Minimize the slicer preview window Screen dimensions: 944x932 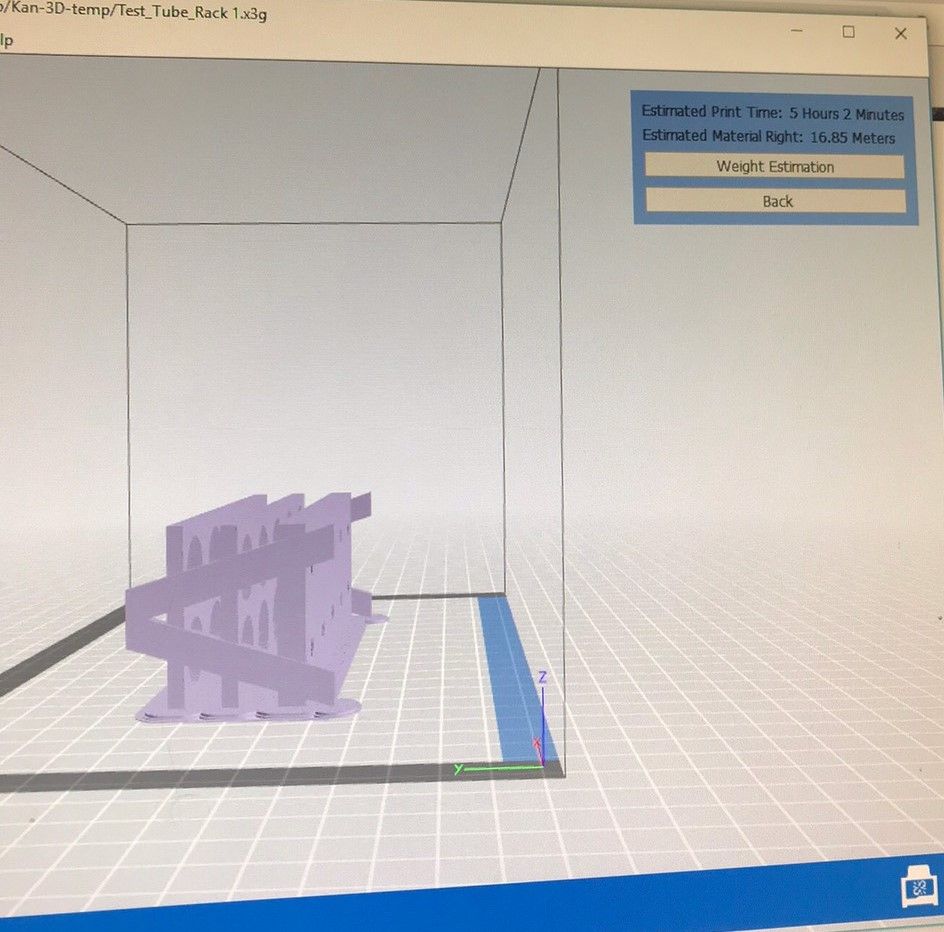pos(797,31)
